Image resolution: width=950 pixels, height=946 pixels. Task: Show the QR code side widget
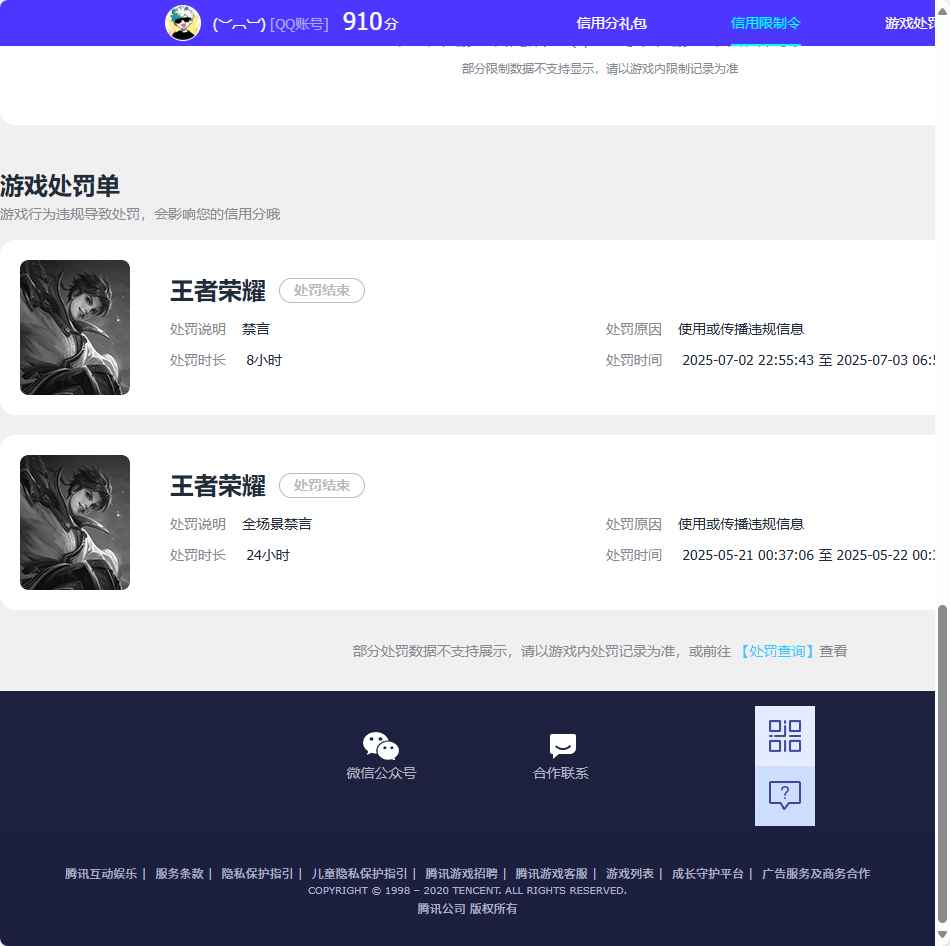785,736
